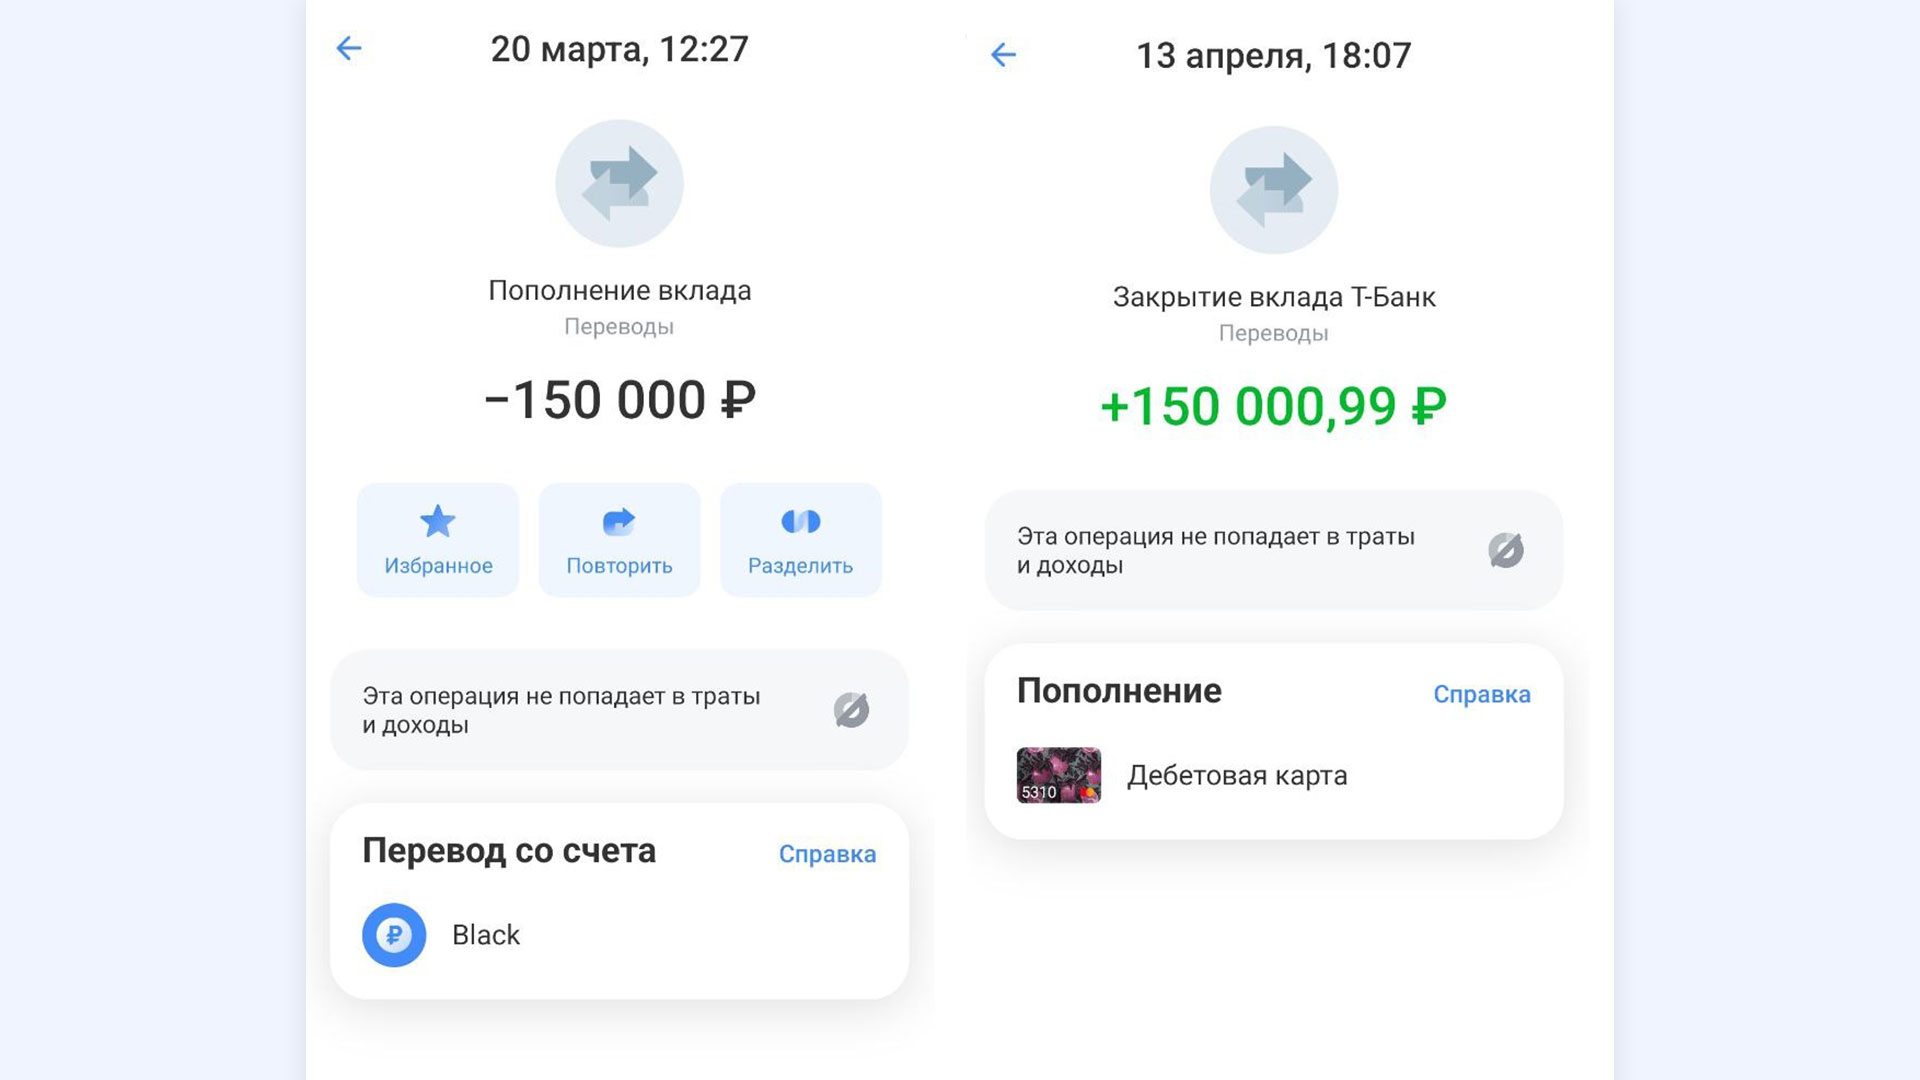Screen dimensions: 1920x1080
Task: Add operation to Избранное with star
Action: (x=438, y=540)
